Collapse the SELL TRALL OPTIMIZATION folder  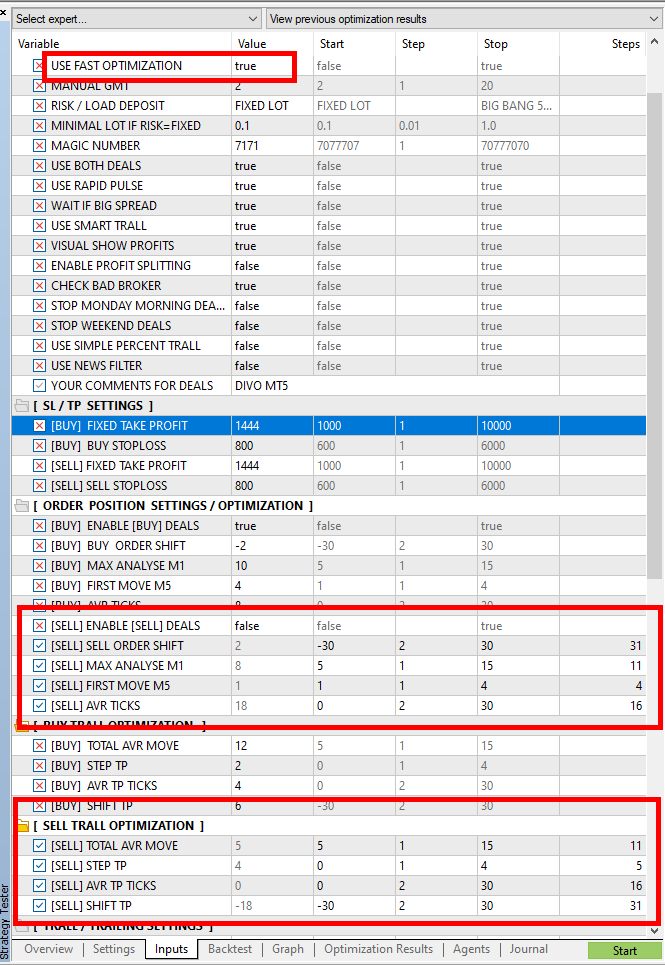[x=22, y=825]
